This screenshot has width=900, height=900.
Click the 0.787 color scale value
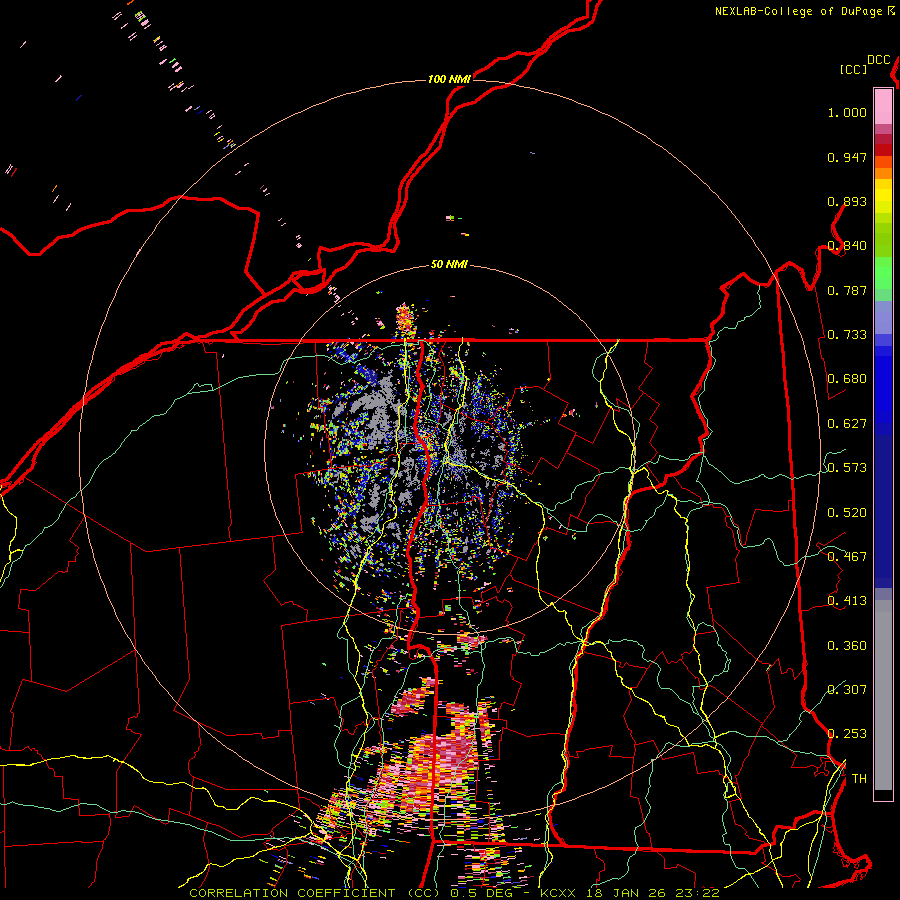847,290
